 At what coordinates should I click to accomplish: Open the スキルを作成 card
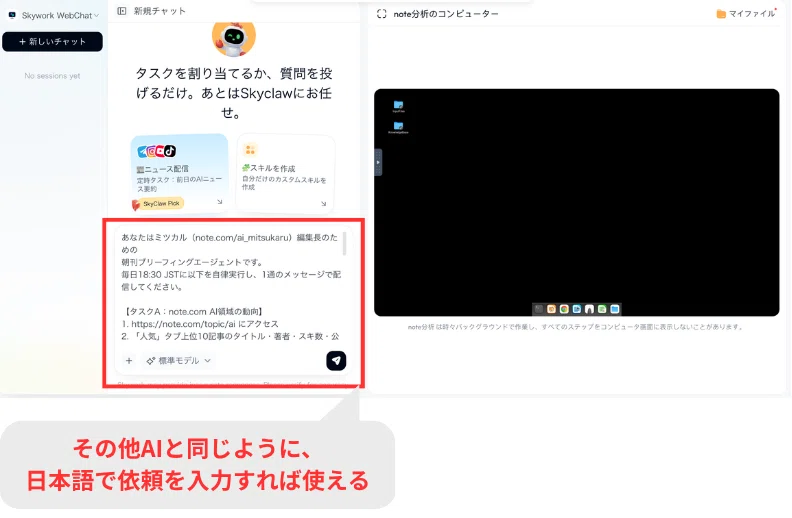tap(286, 173)
